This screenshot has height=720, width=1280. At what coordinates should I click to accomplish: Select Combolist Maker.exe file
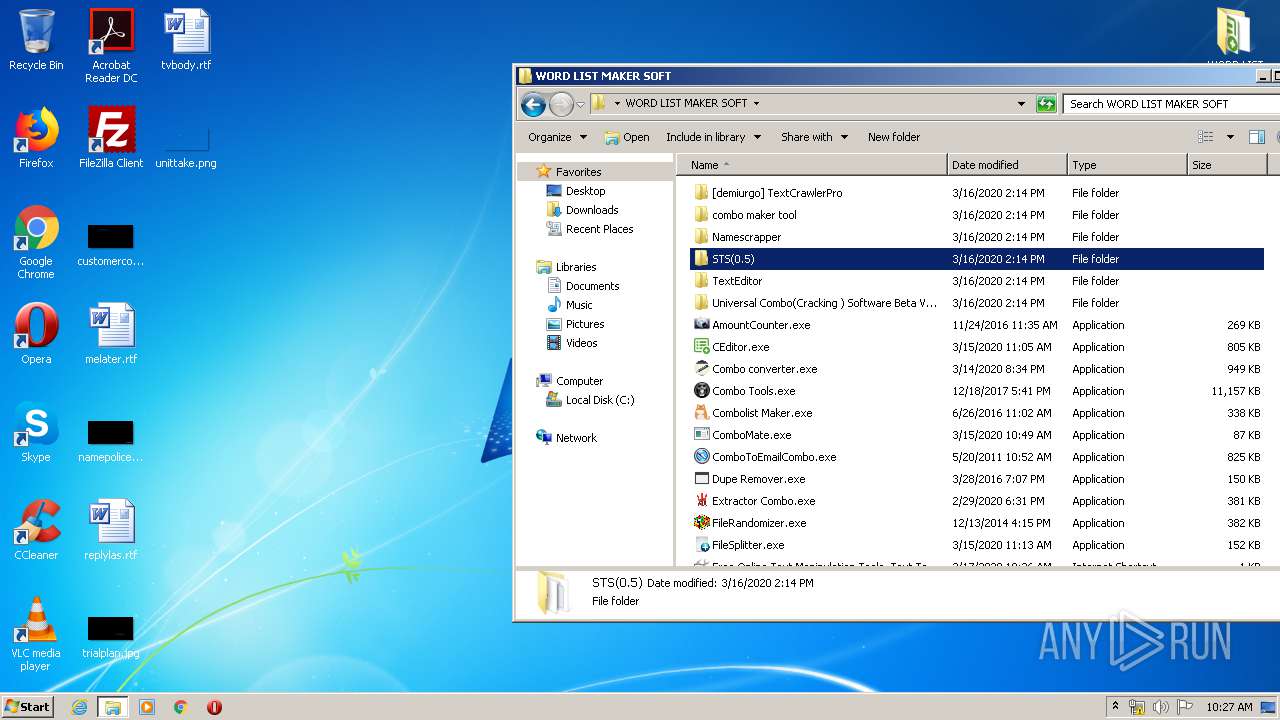753,413
